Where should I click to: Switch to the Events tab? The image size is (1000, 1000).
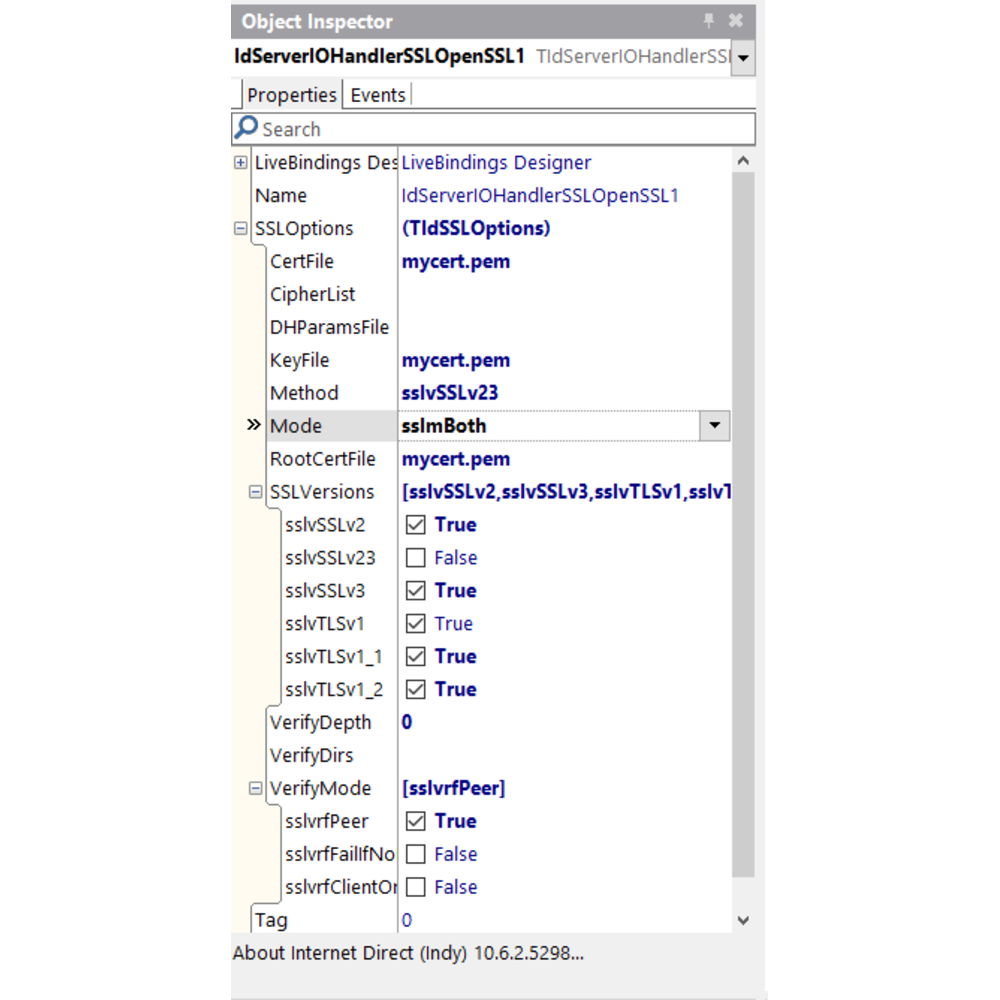(x=378, y=95)
